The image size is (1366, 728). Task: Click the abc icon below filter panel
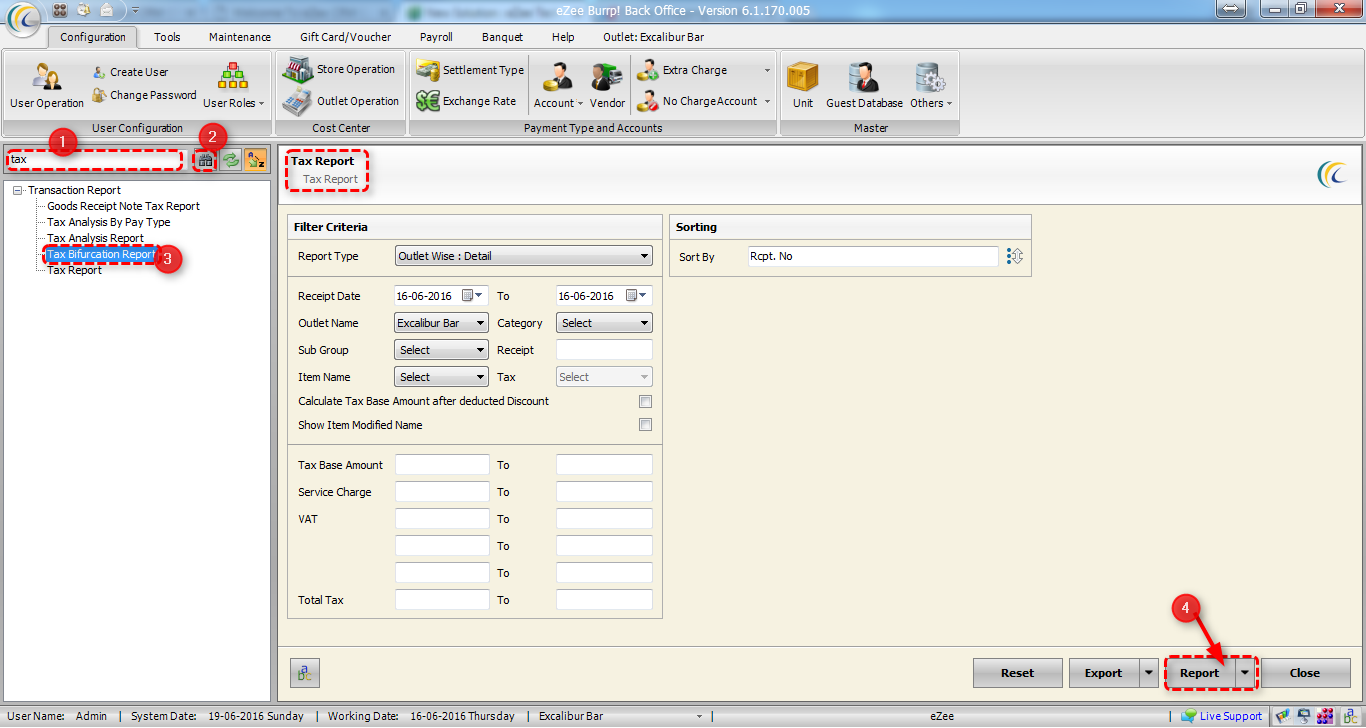(305, 673)
